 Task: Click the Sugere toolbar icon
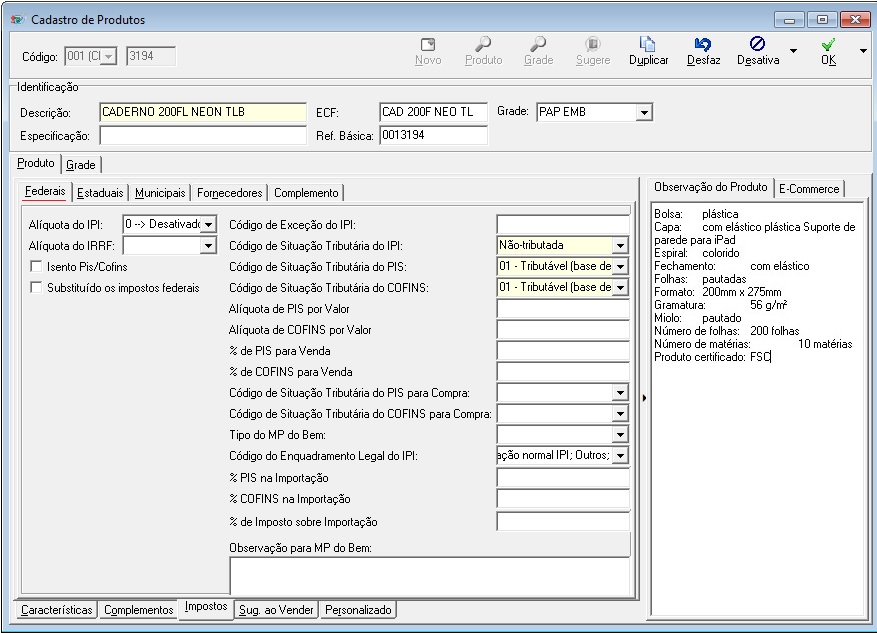[x=593, y=44]
